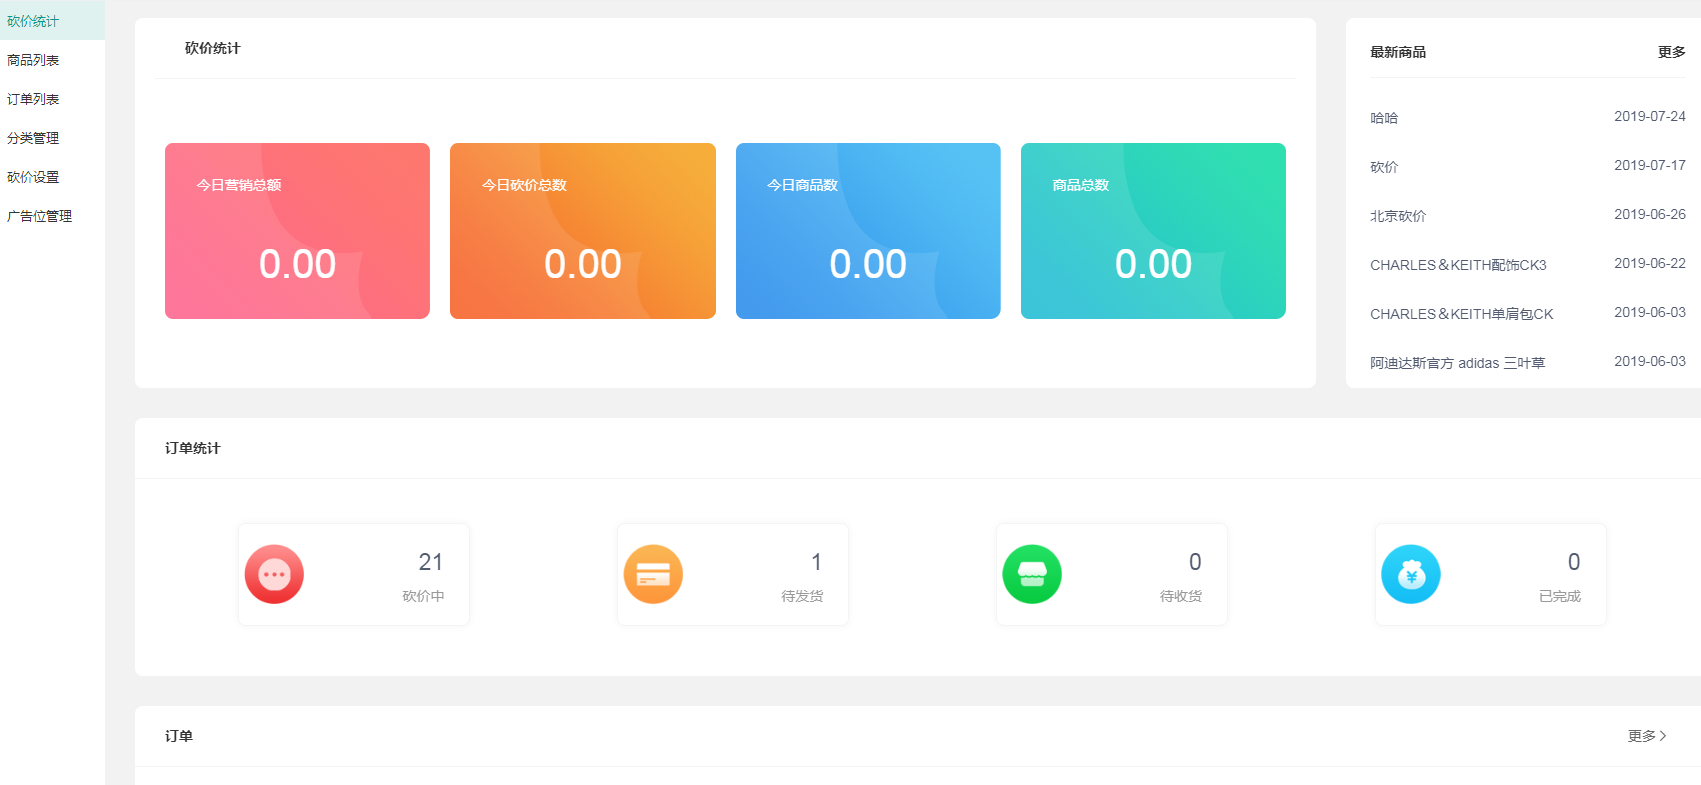Open CHARLES＆KEITH配饰CK3 product

pyautogui.click(x=1458, y=265)
